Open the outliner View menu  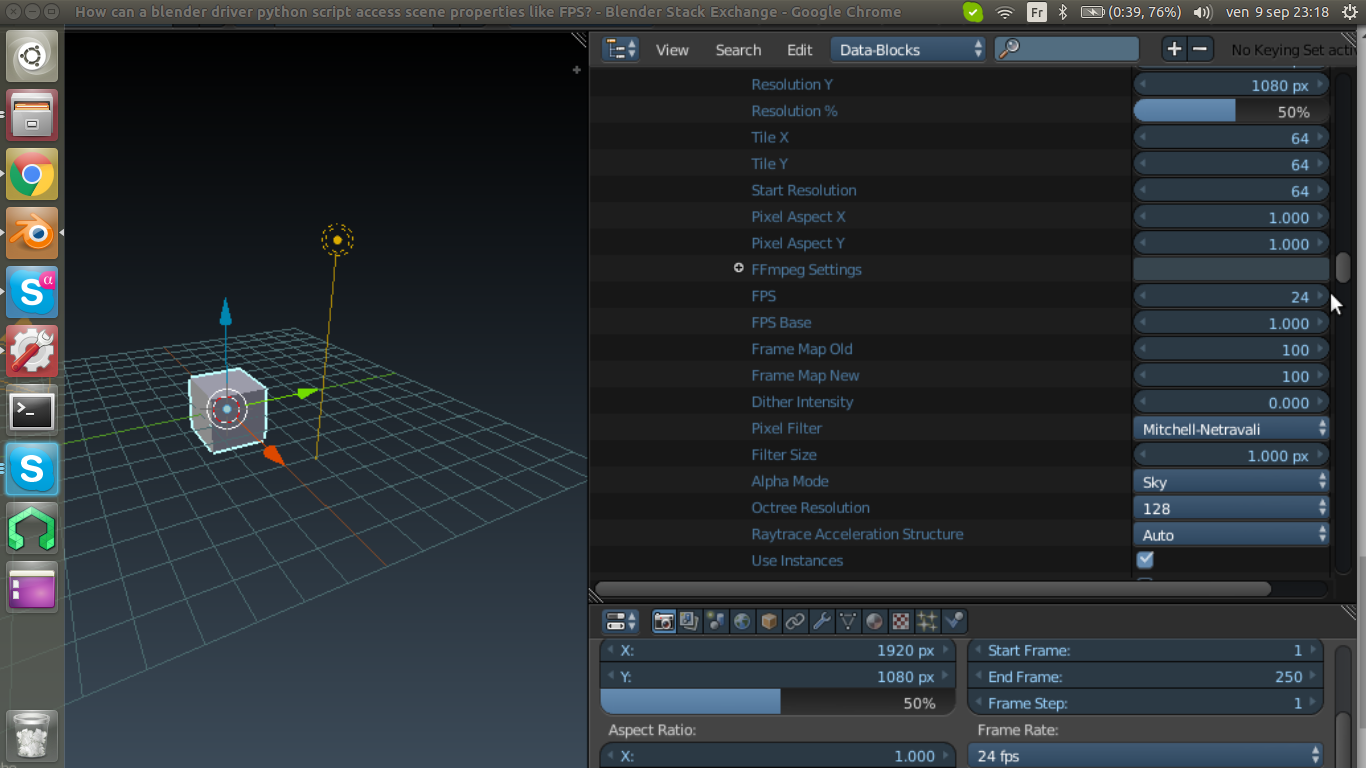[672, 50]
